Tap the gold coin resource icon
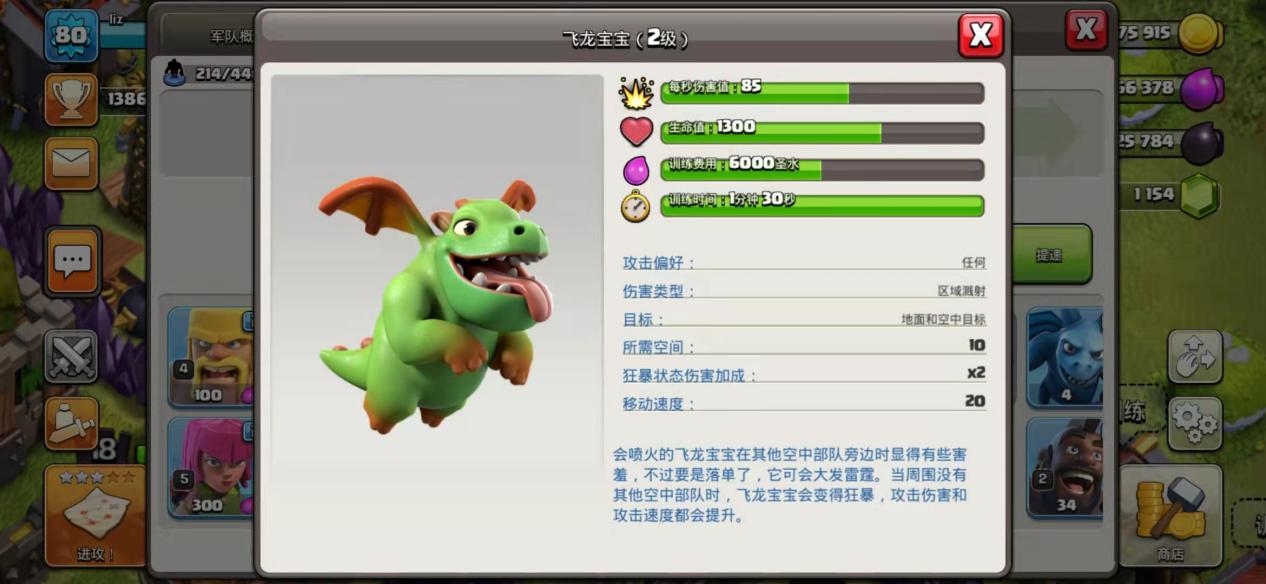The image size is (1266, 584). point(1200,33)
